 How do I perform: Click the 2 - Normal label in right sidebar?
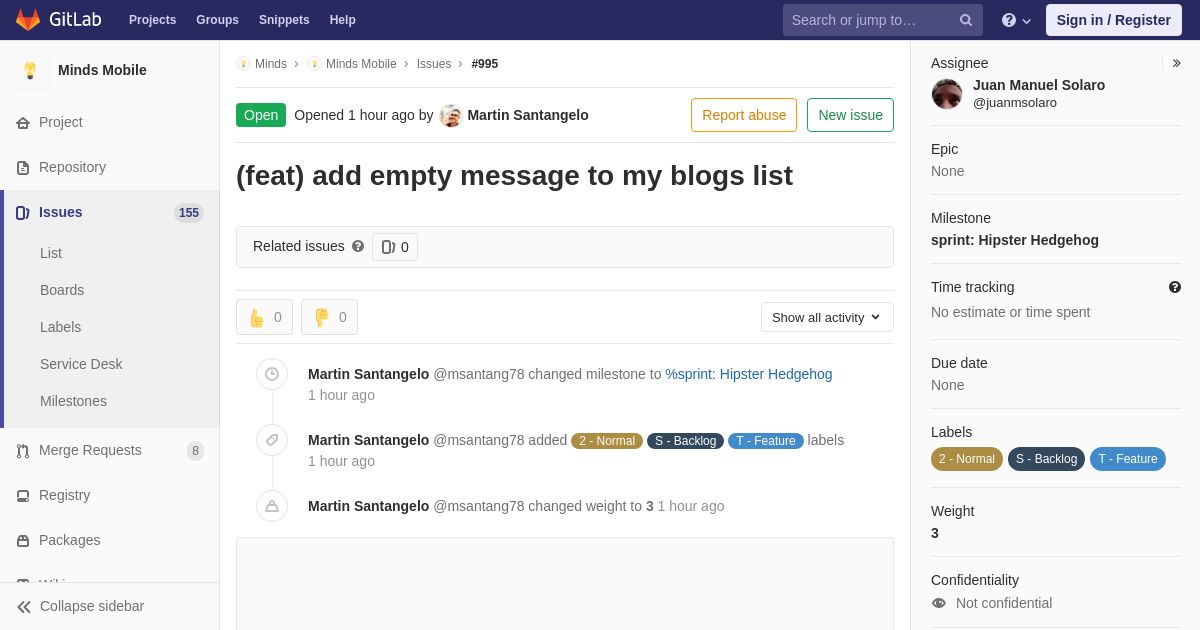point(967,459)
